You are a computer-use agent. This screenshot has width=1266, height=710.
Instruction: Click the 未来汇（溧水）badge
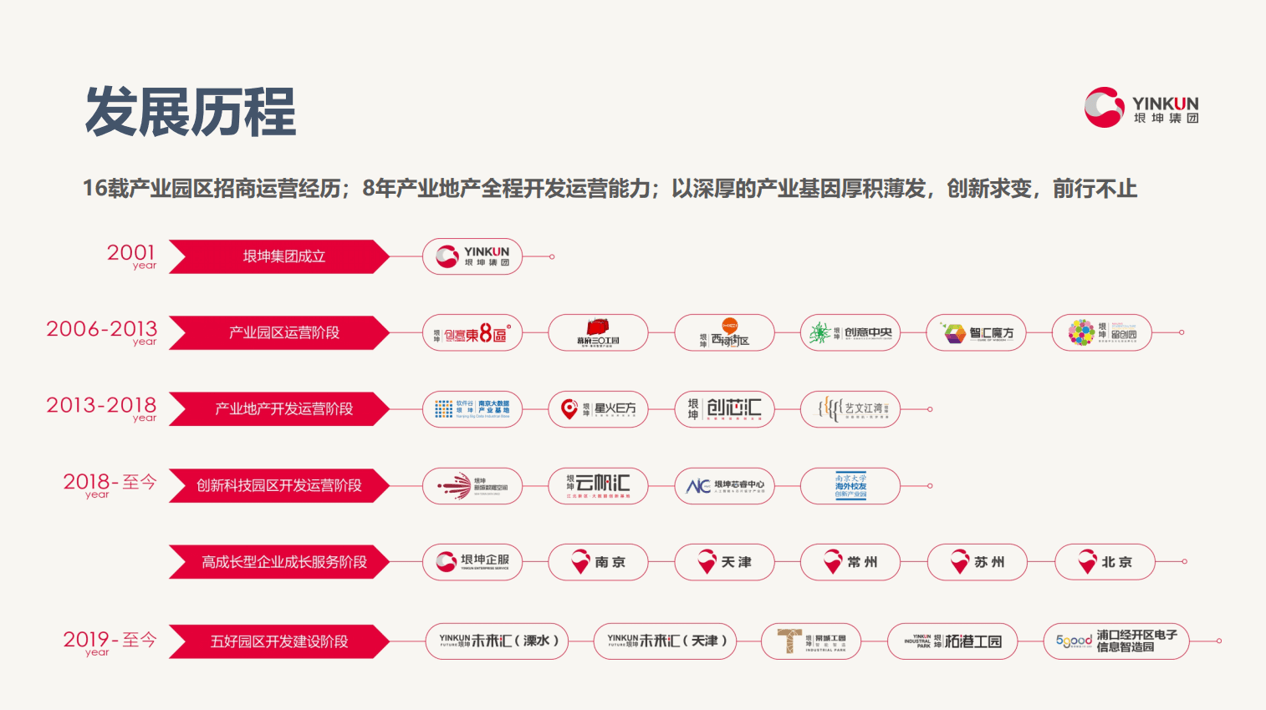pyautogui.click(x=498, y=641)
